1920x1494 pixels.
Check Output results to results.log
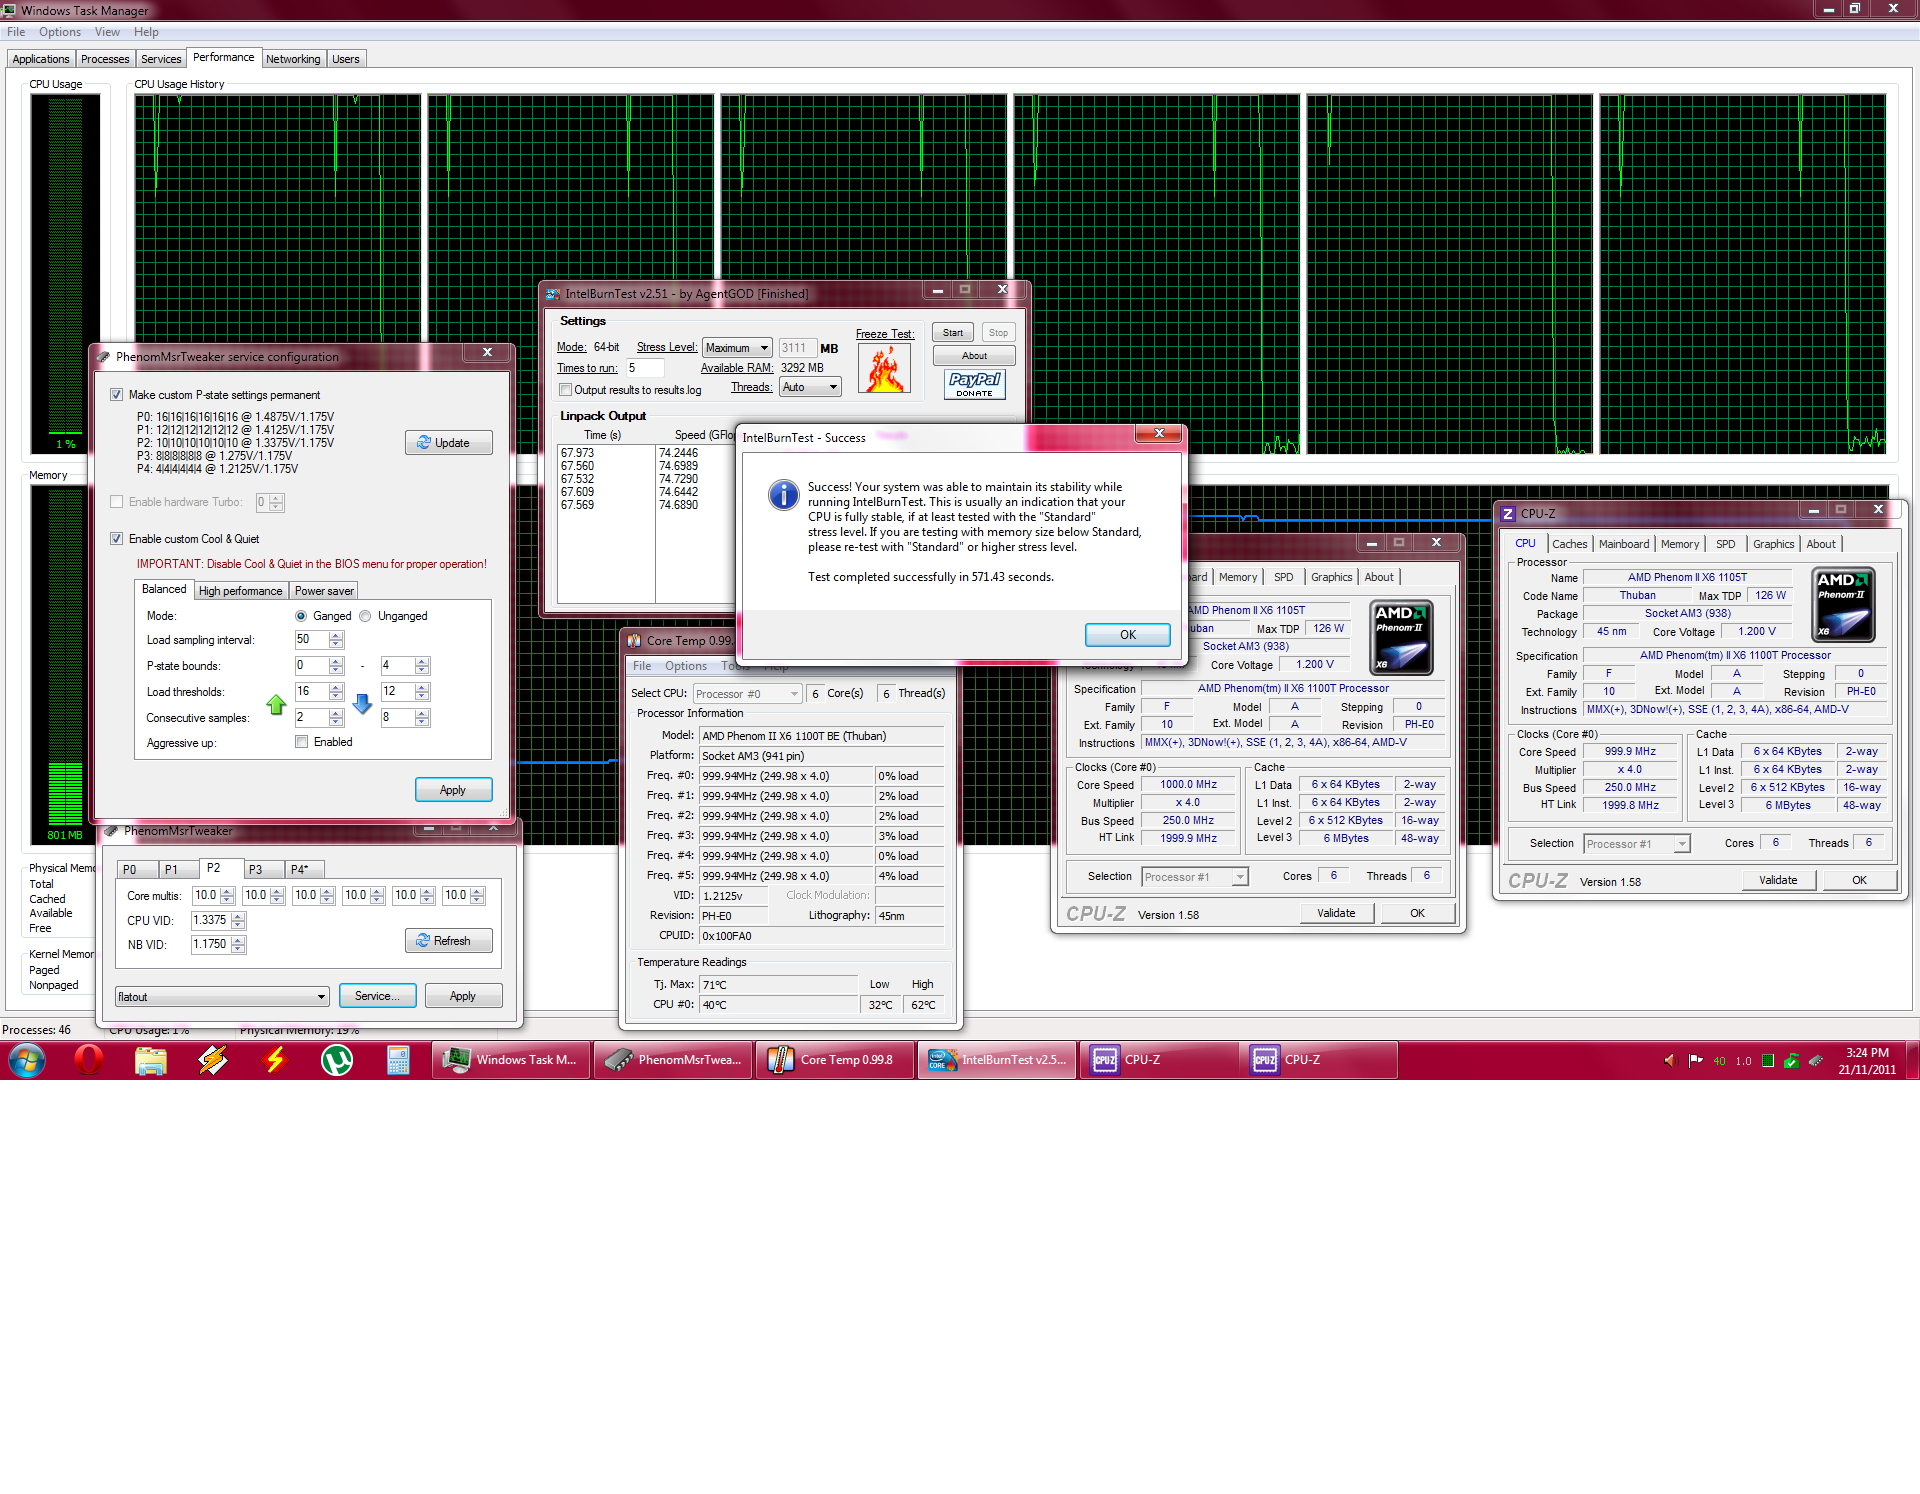tap(566, 390)
